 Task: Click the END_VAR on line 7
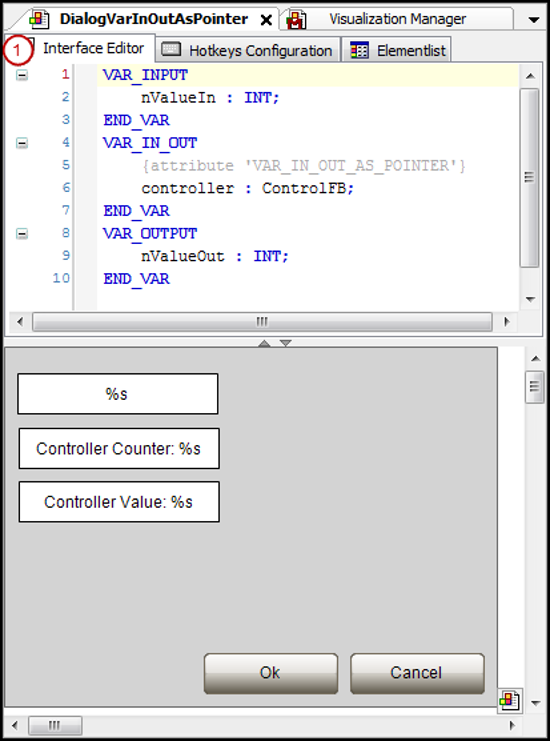[137, 211]
